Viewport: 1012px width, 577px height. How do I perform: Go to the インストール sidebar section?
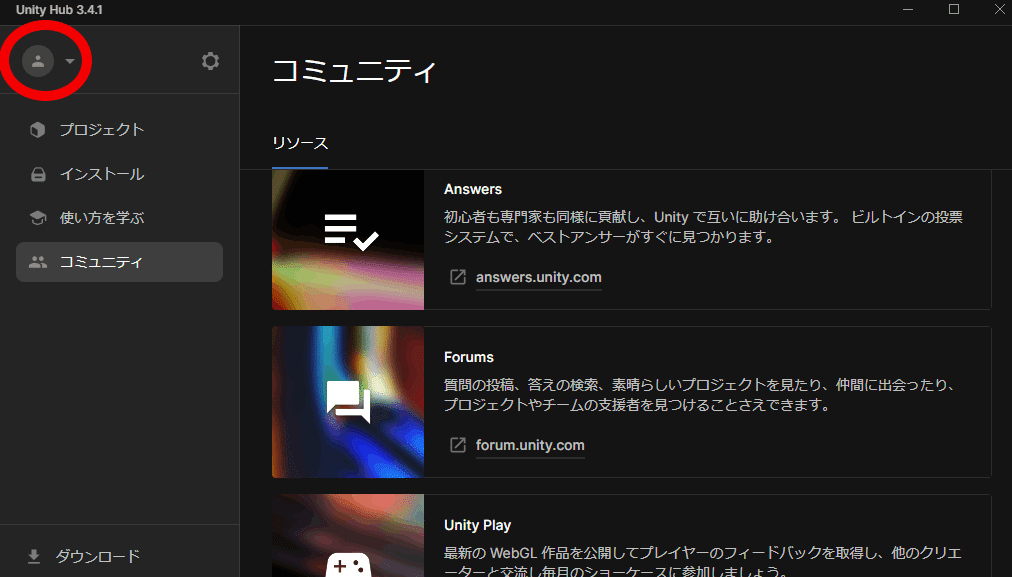click(x=119, y=174)
